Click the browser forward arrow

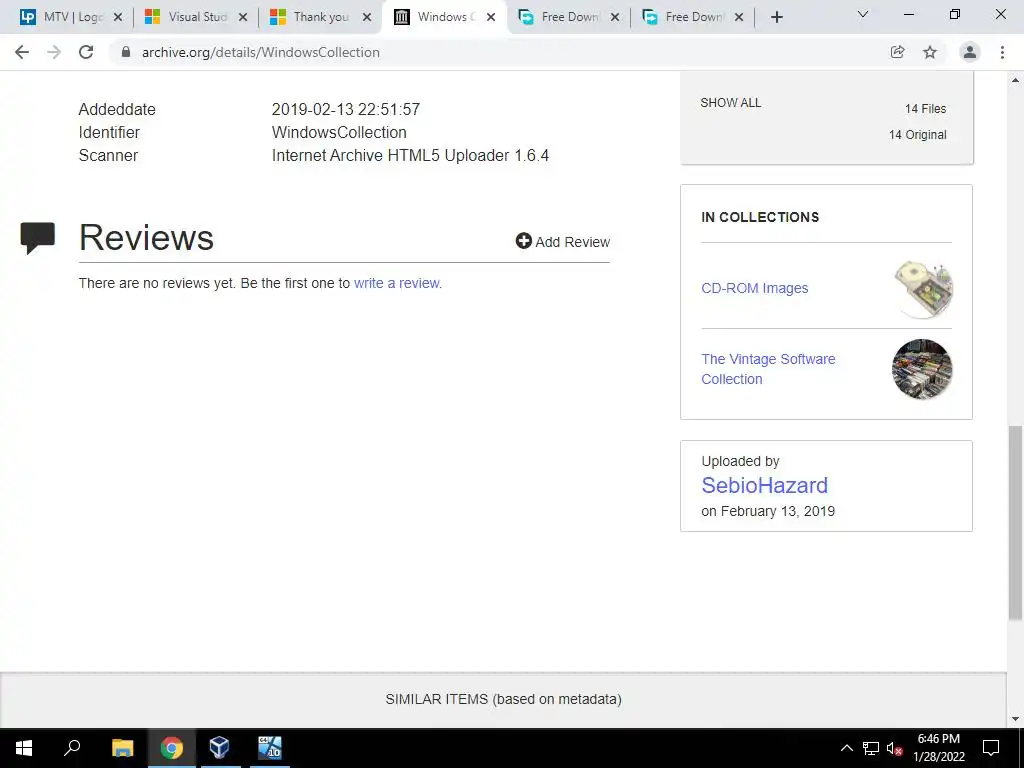[x=54, y=52]
